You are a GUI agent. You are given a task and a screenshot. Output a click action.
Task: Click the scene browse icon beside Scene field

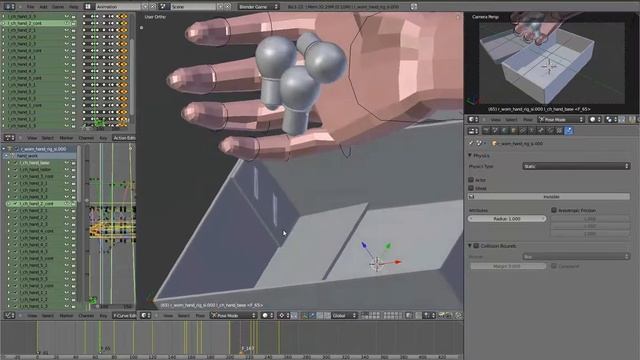coord(163,7)
